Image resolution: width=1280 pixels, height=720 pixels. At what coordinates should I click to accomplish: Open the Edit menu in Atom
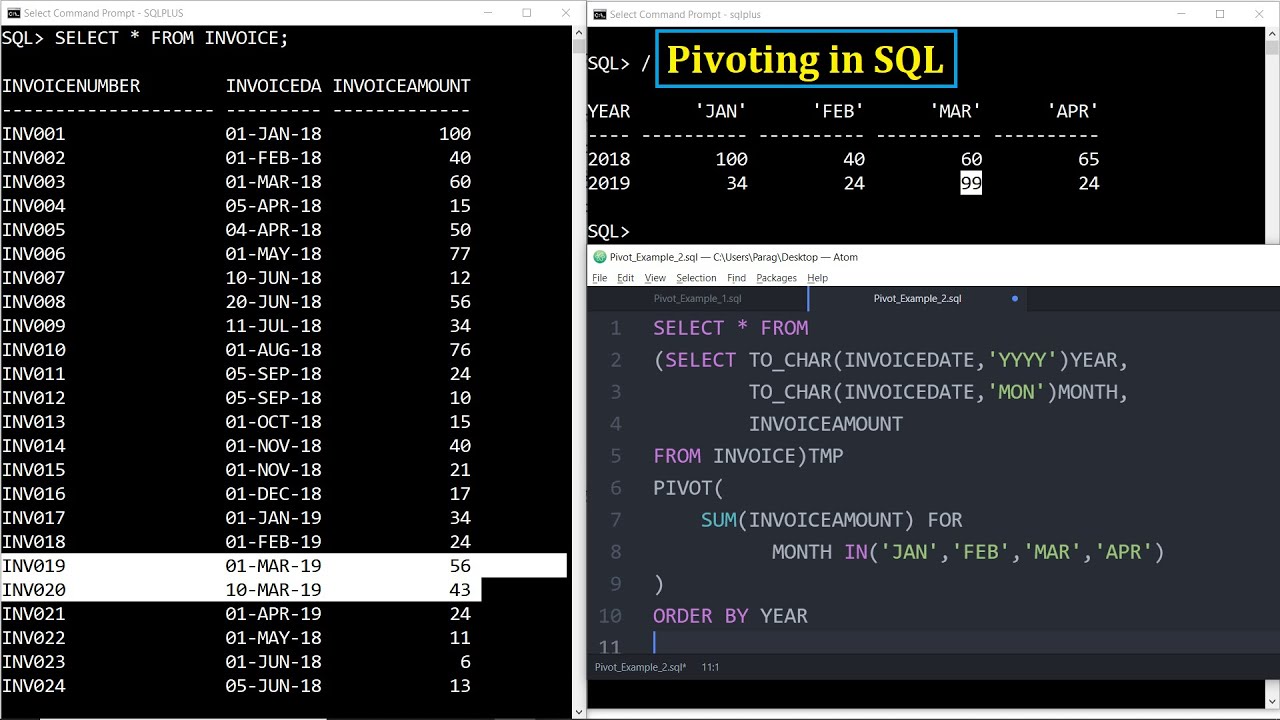[625, 278]
